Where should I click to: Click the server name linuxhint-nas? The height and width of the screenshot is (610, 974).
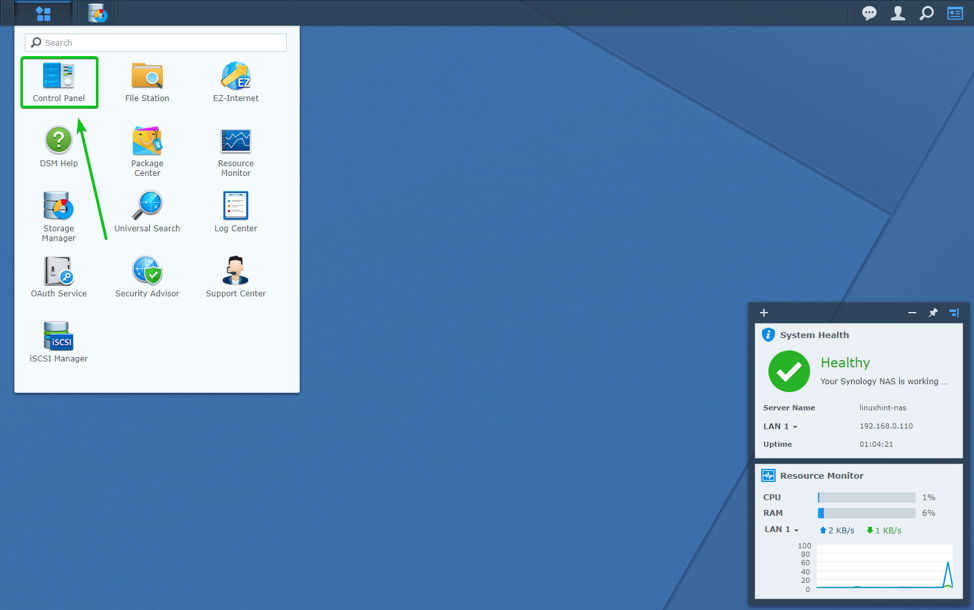883,408
